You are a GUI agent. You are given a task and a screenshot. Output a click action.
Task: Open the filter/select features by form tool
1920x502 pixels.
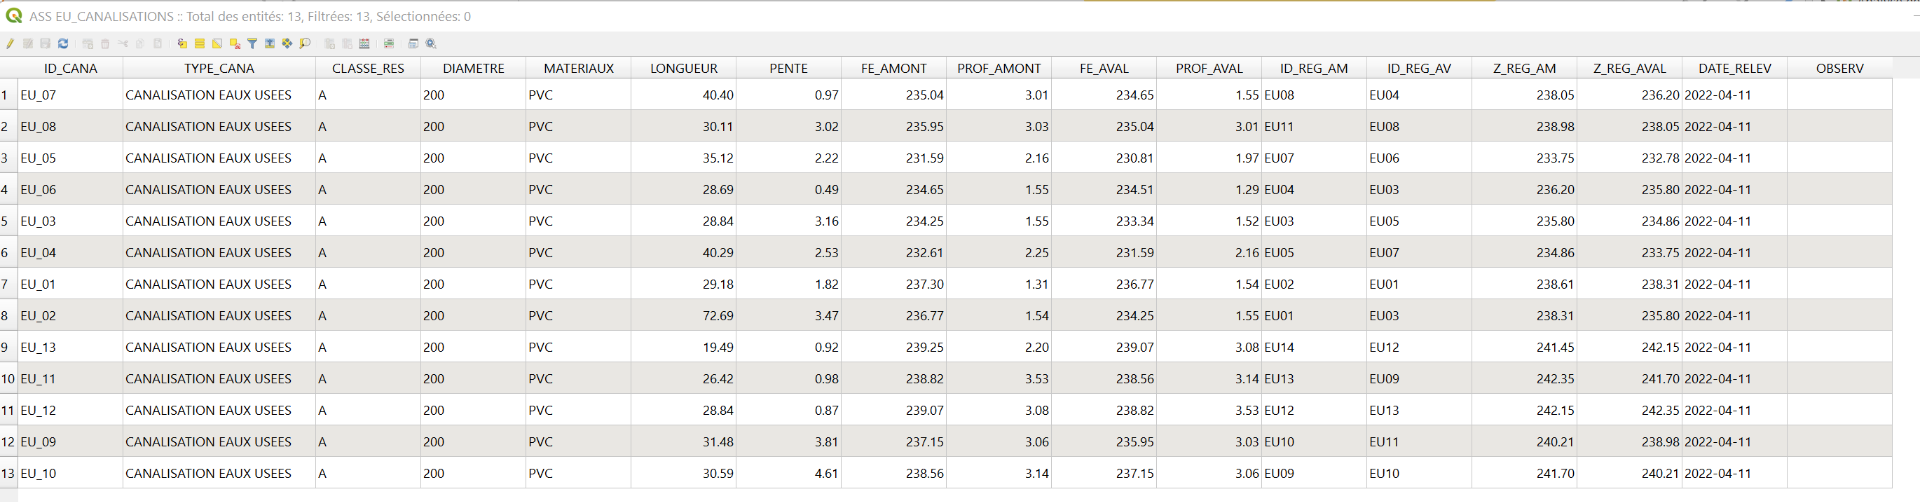252,44
